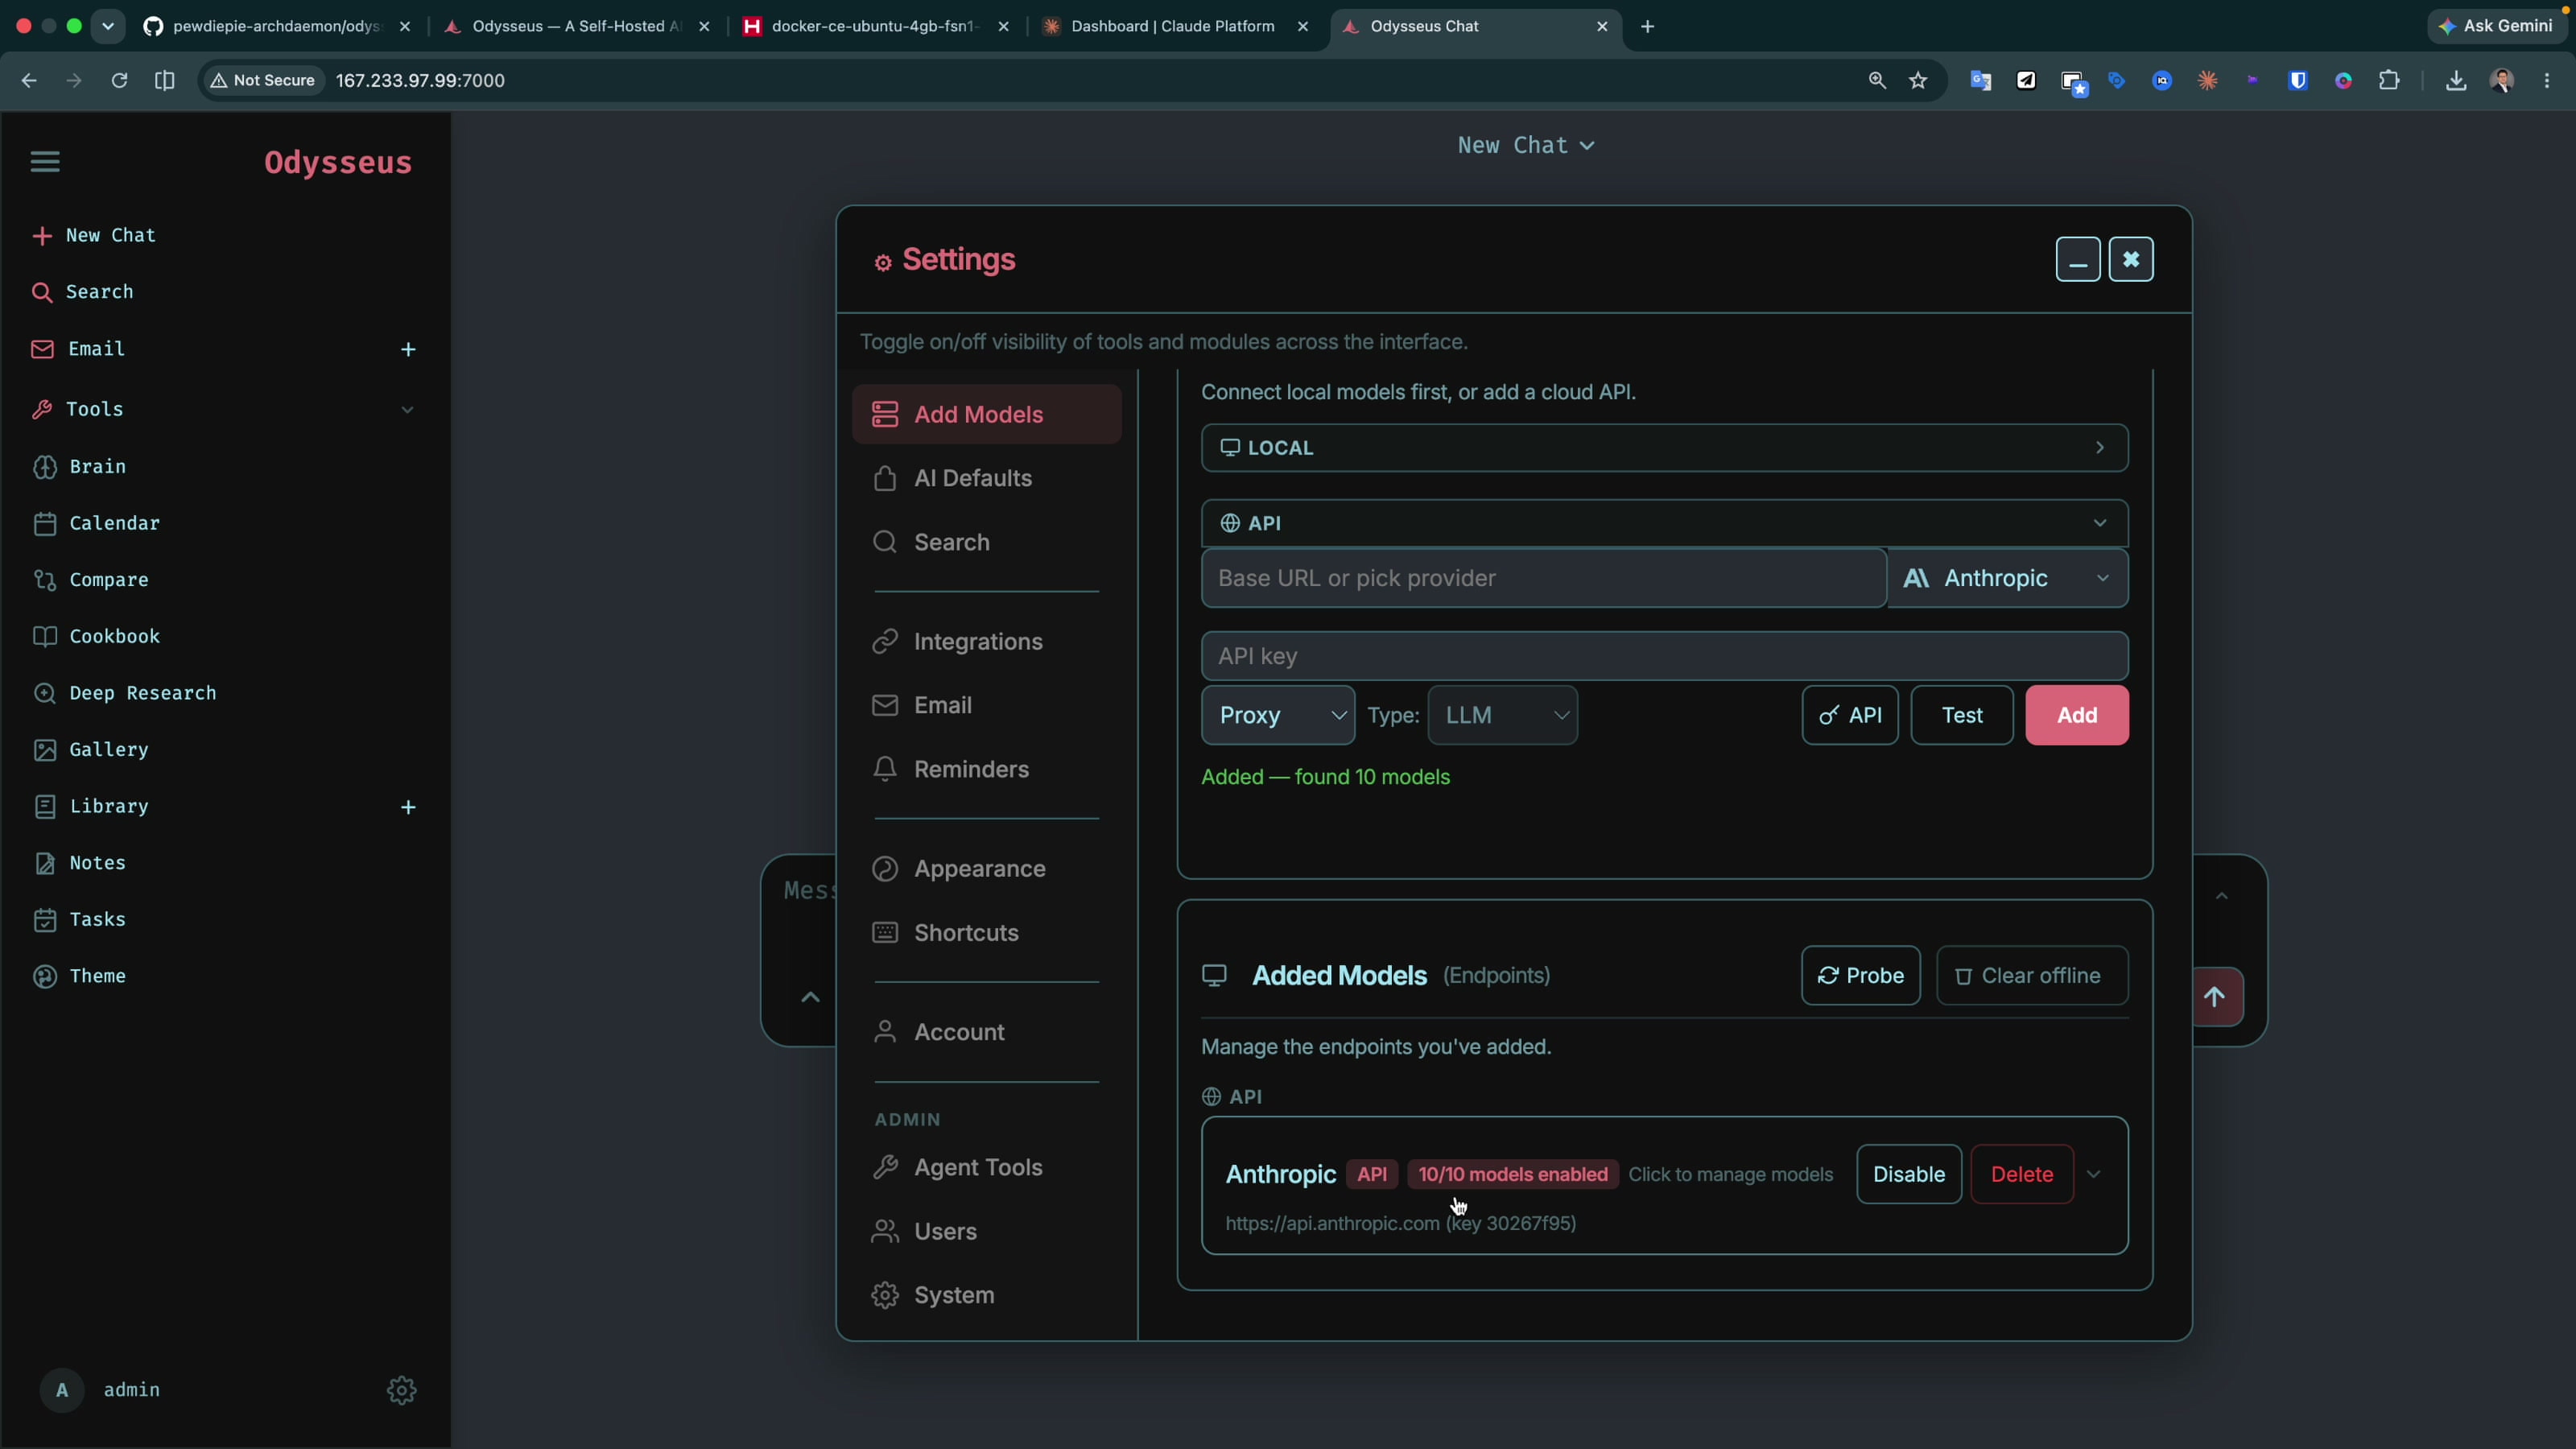This screenshot has height=1449, width=2576.
Task: Open the Calendar page
Action: coord(97,523)
